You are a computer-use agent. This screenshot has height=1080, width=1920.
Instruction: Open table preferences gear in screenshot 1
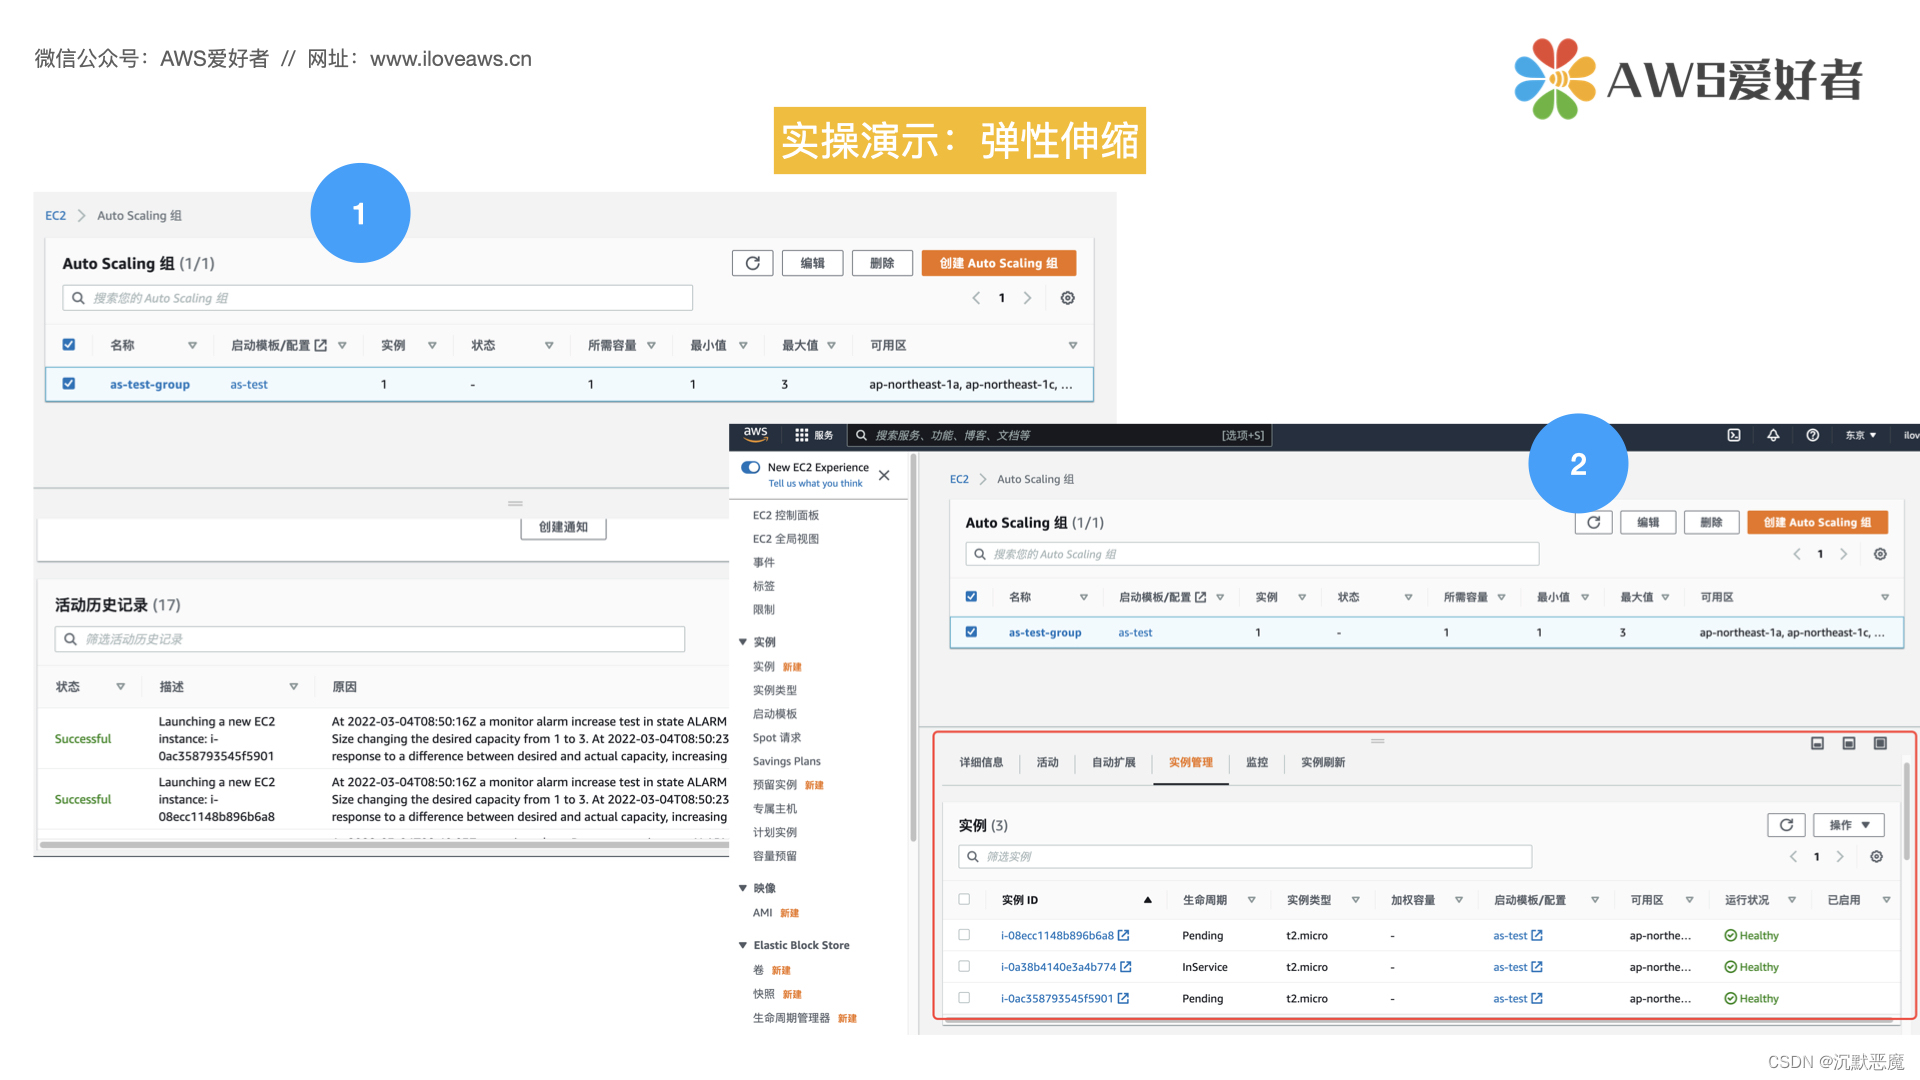(x=1068, y=298)
